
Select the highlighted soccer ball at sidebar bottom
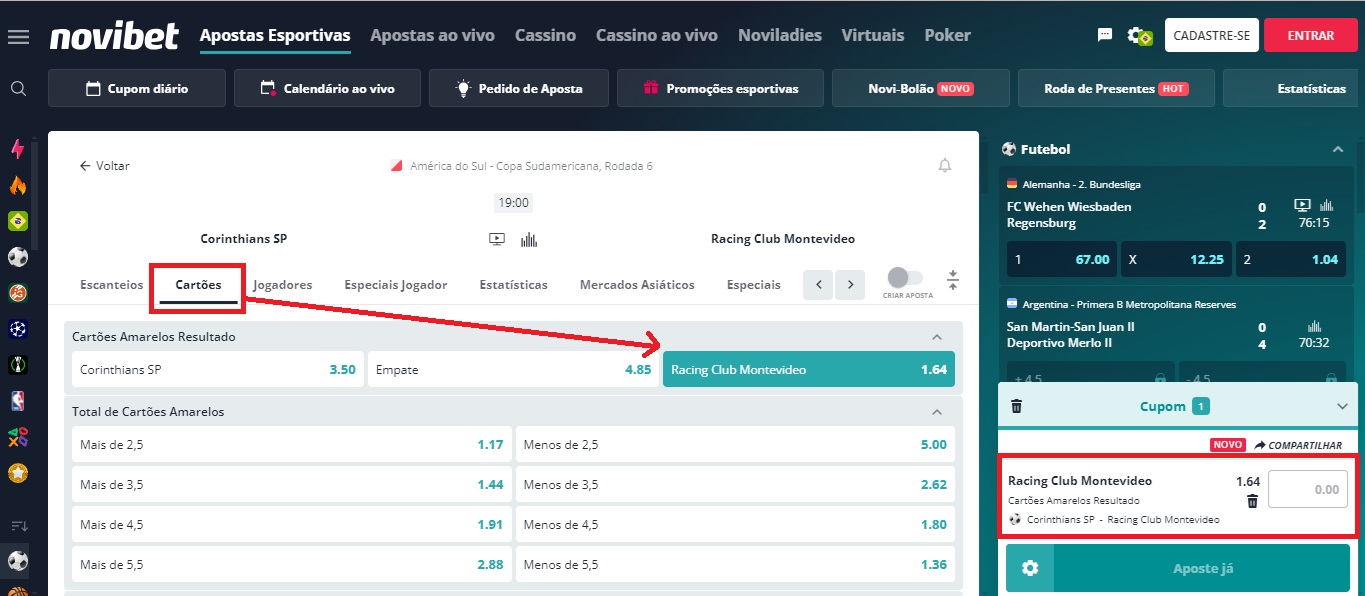click(x=18, y=561)
